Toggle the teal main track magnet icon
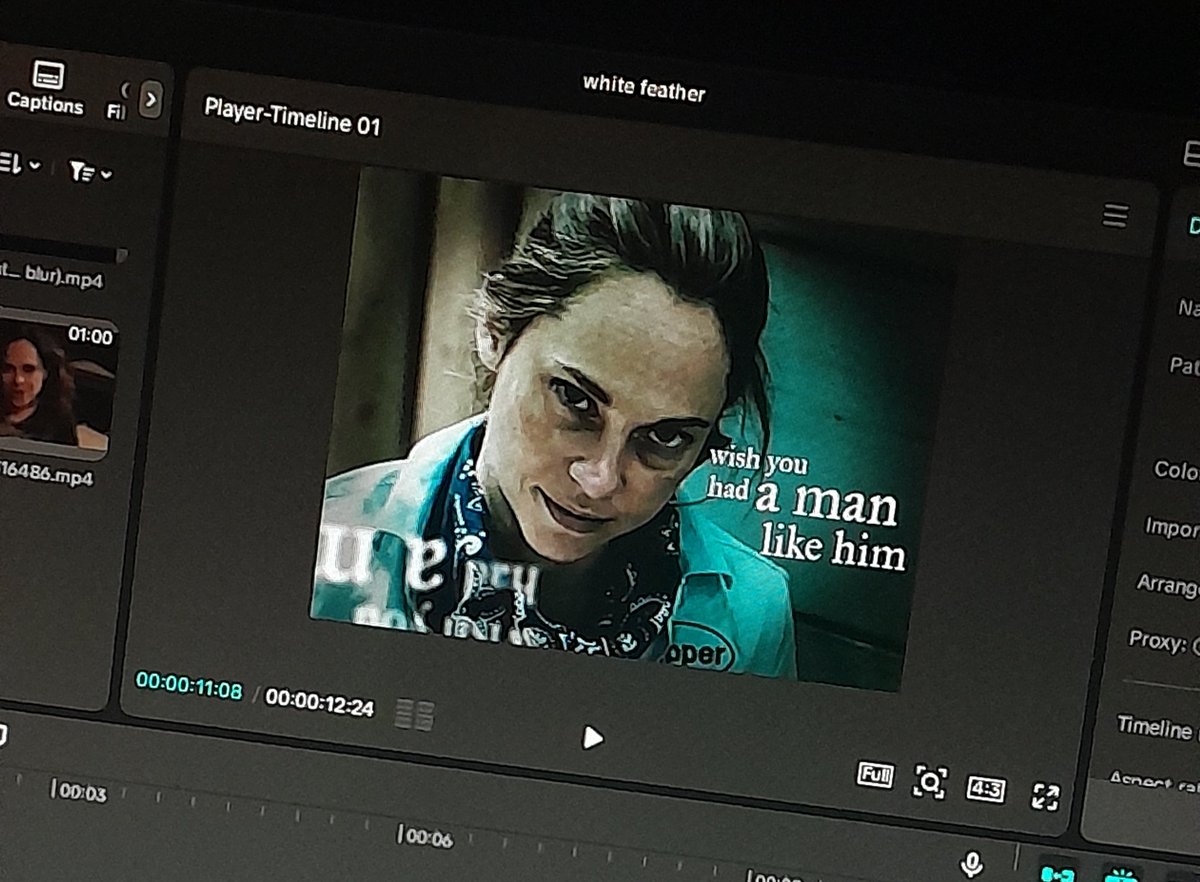The width and height of the screenshot is (1200, 882). click(1058, 874)
